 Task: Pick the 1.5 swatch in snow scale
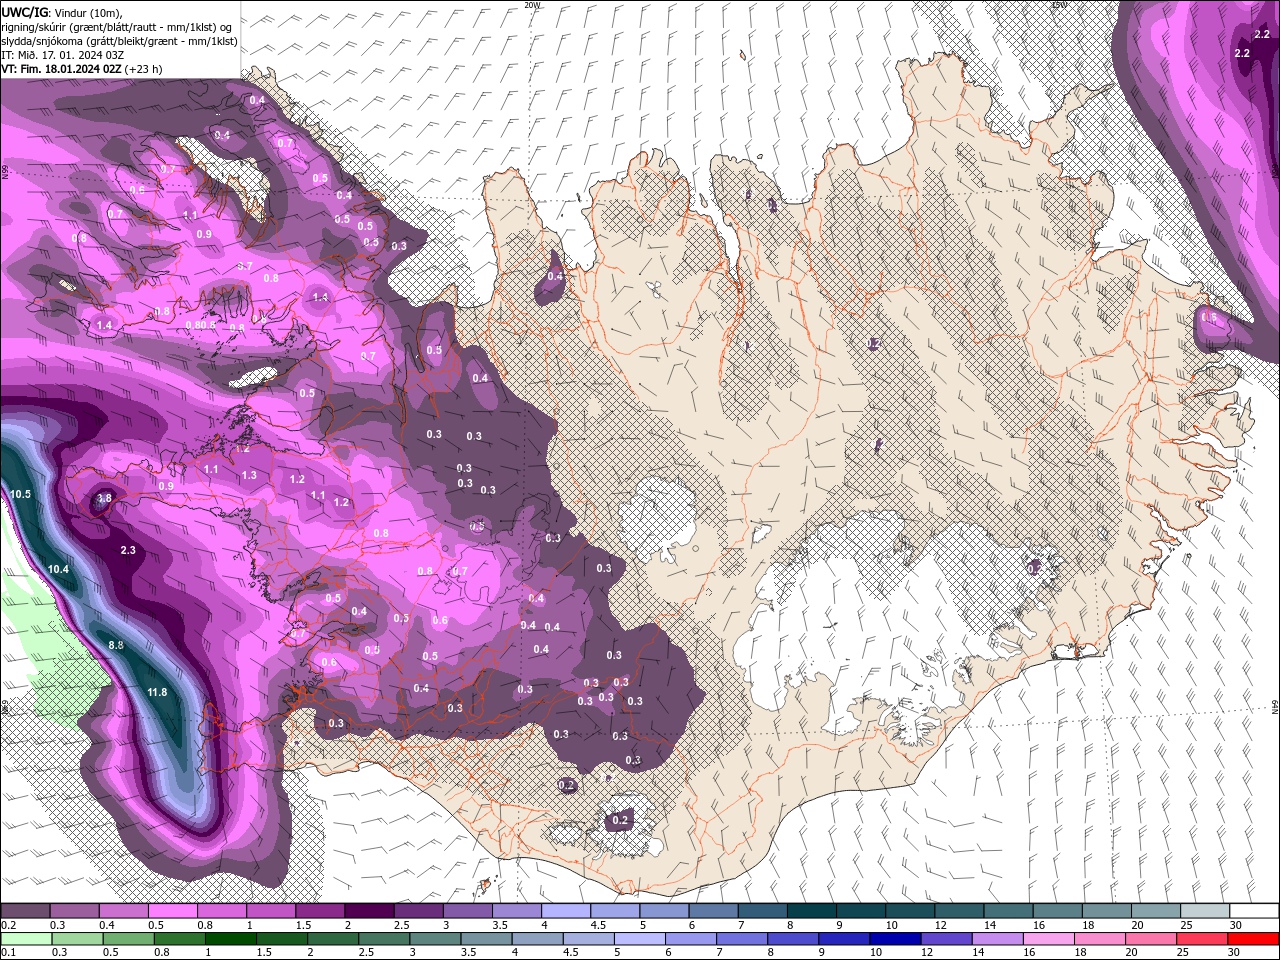(320, 911)
